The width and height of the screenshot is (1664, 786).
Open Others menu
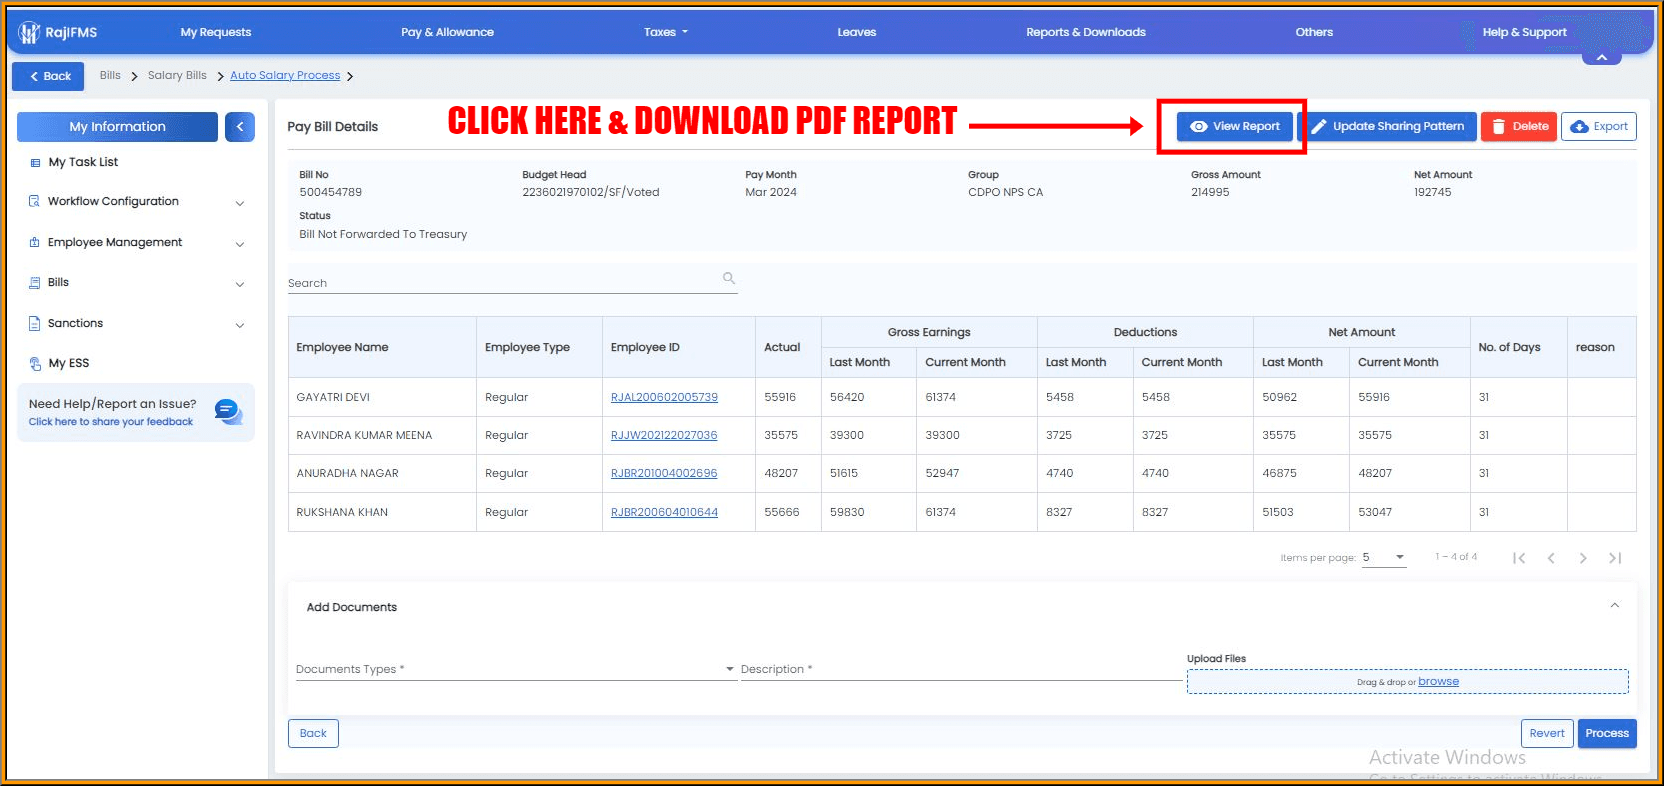1314,32
